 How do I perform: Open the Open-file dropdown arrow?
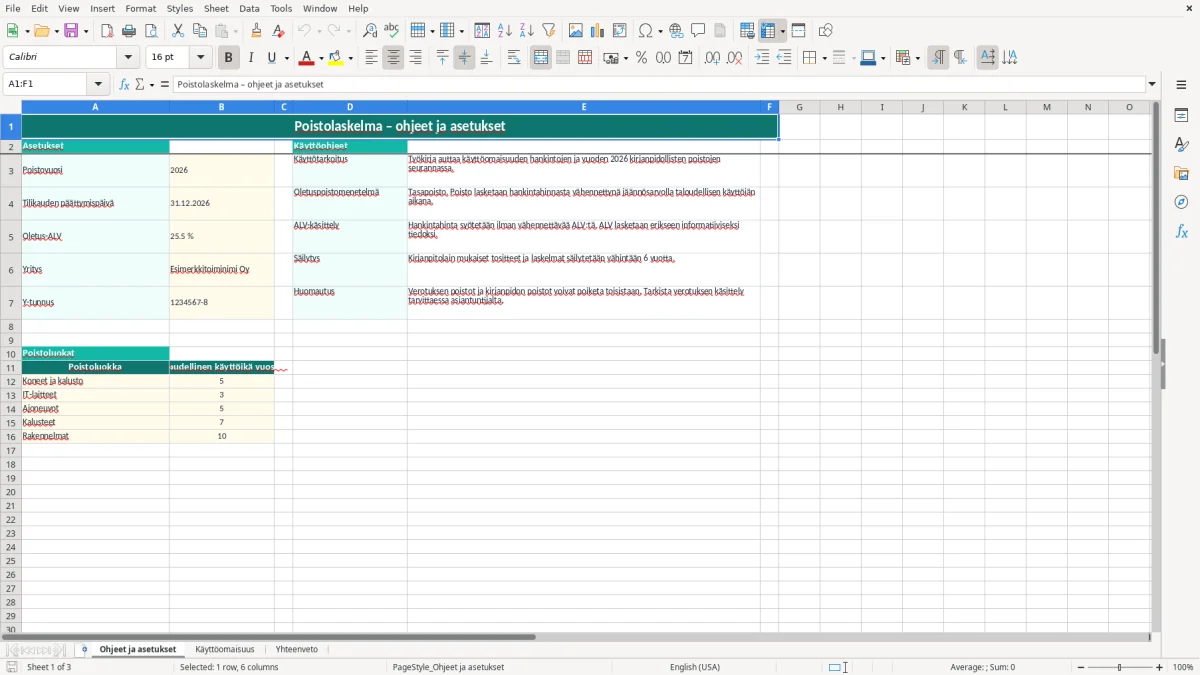pos(55,31)
